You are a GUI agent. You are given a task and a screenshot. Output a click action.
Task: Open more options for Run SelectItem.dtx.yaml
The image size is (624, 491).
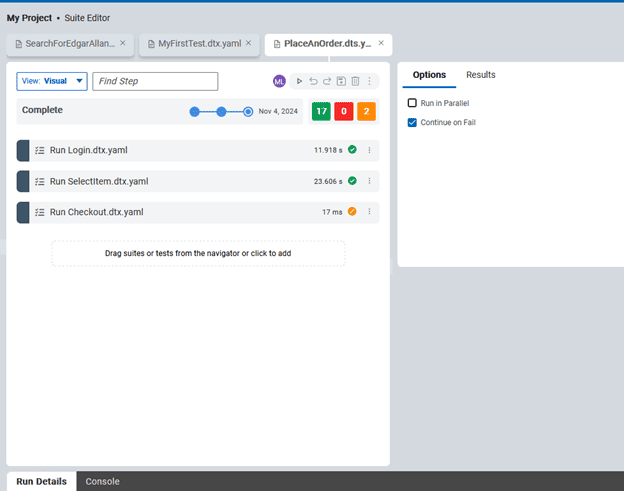pyautogui.click(x=369, y=181)
